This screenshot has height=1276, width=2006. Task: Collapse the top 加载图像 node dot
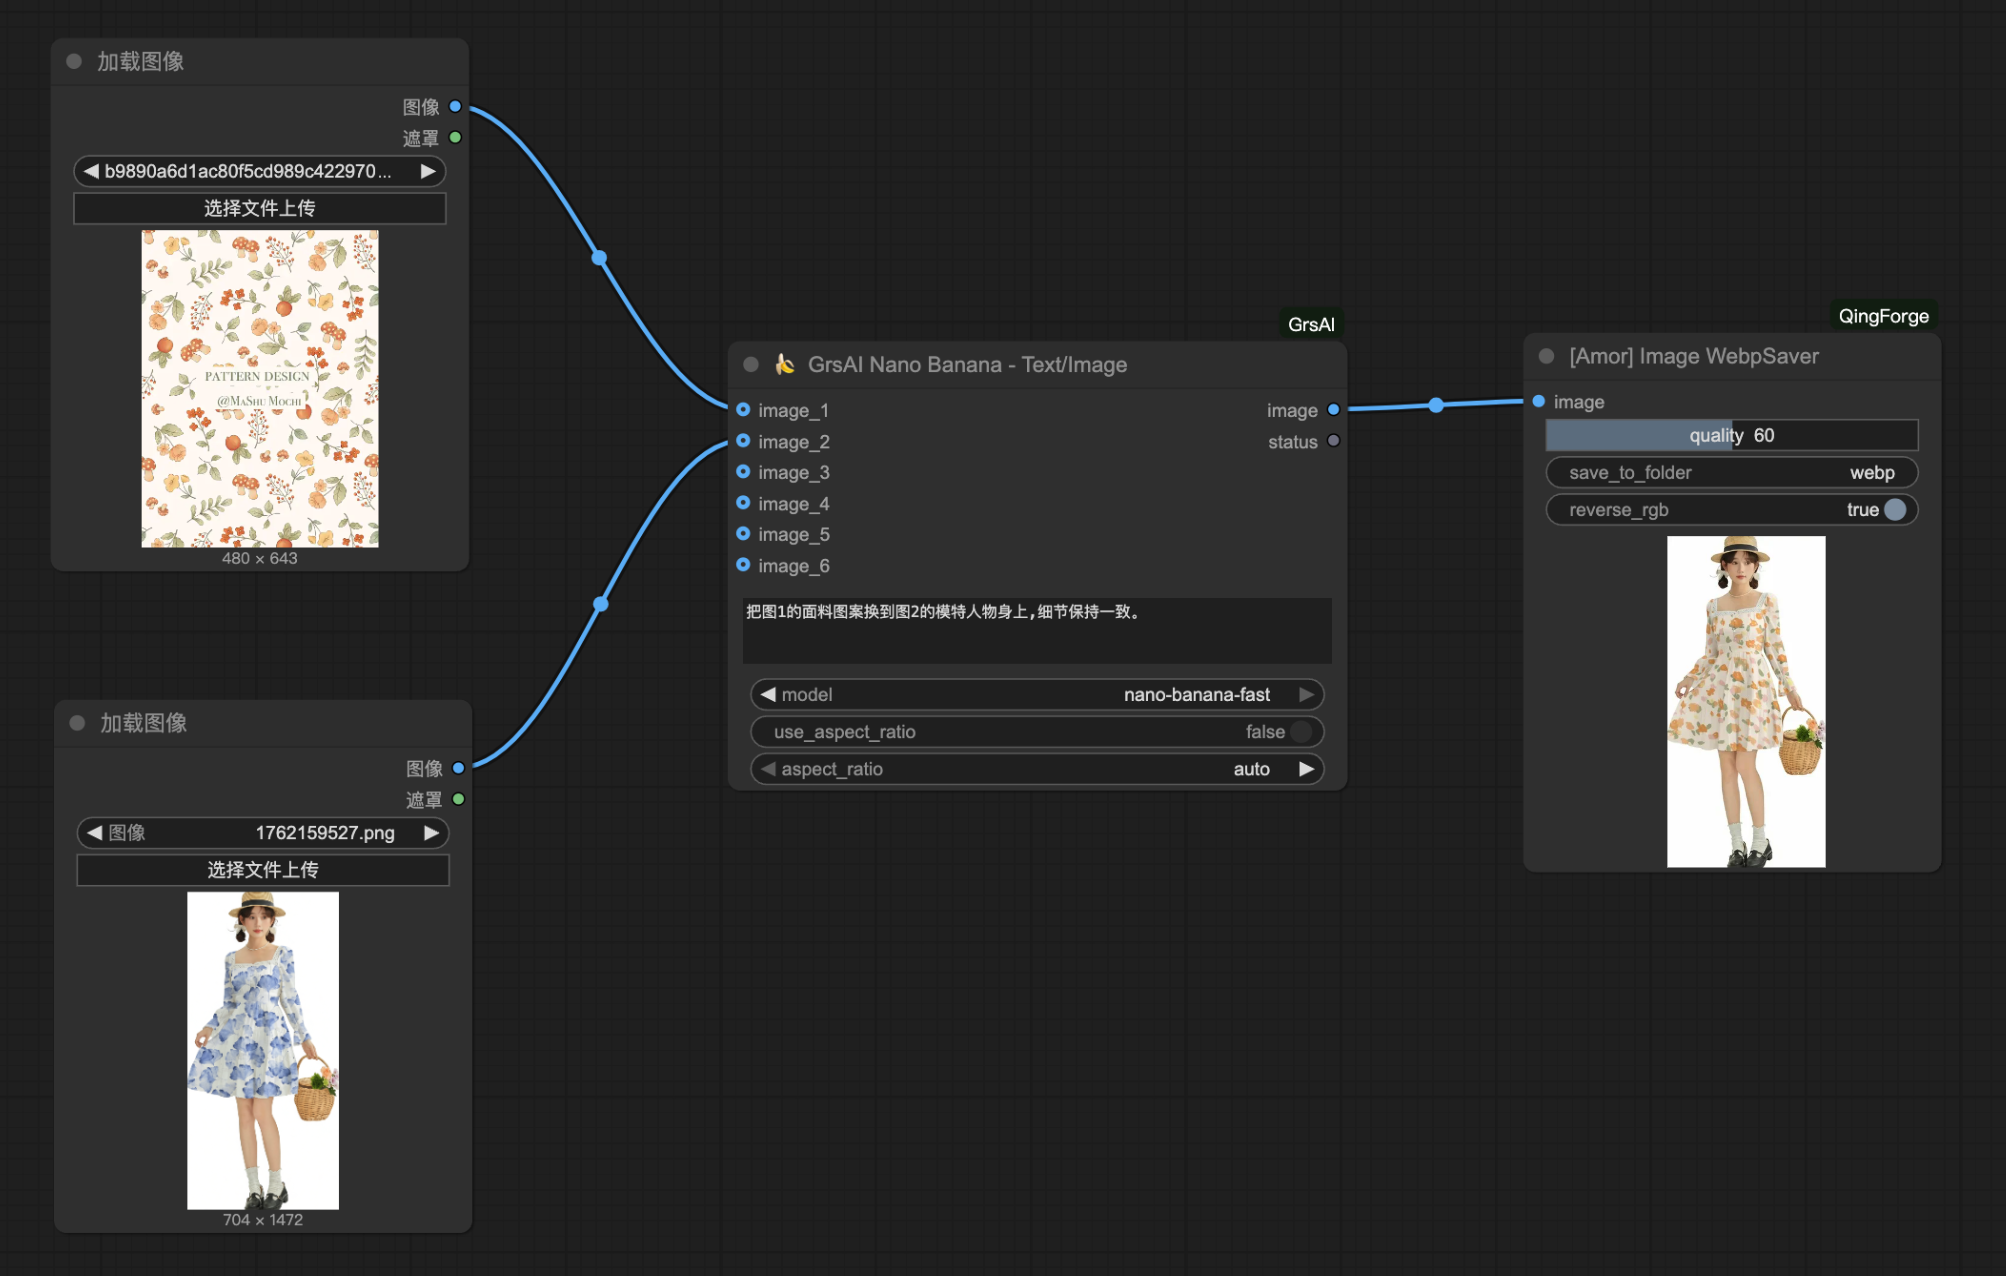74,61
